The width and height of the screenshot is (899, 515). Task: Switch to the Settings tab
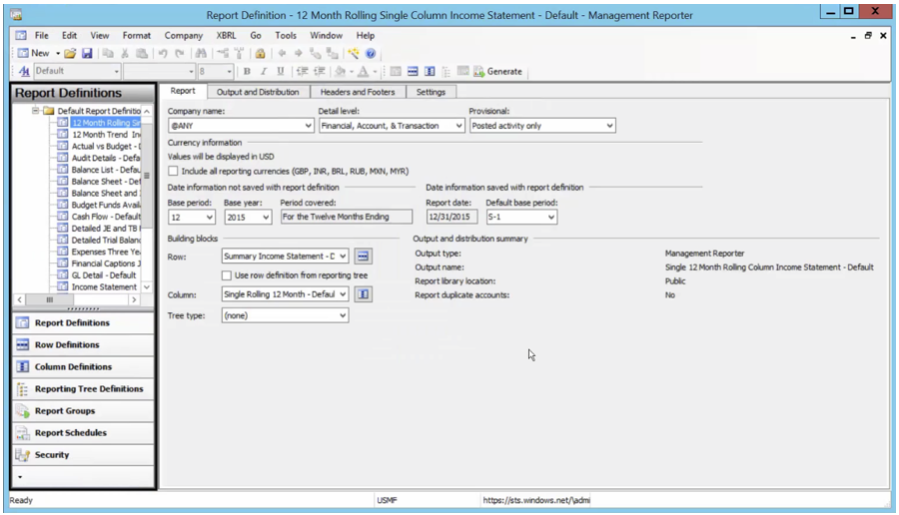(431, 92)
